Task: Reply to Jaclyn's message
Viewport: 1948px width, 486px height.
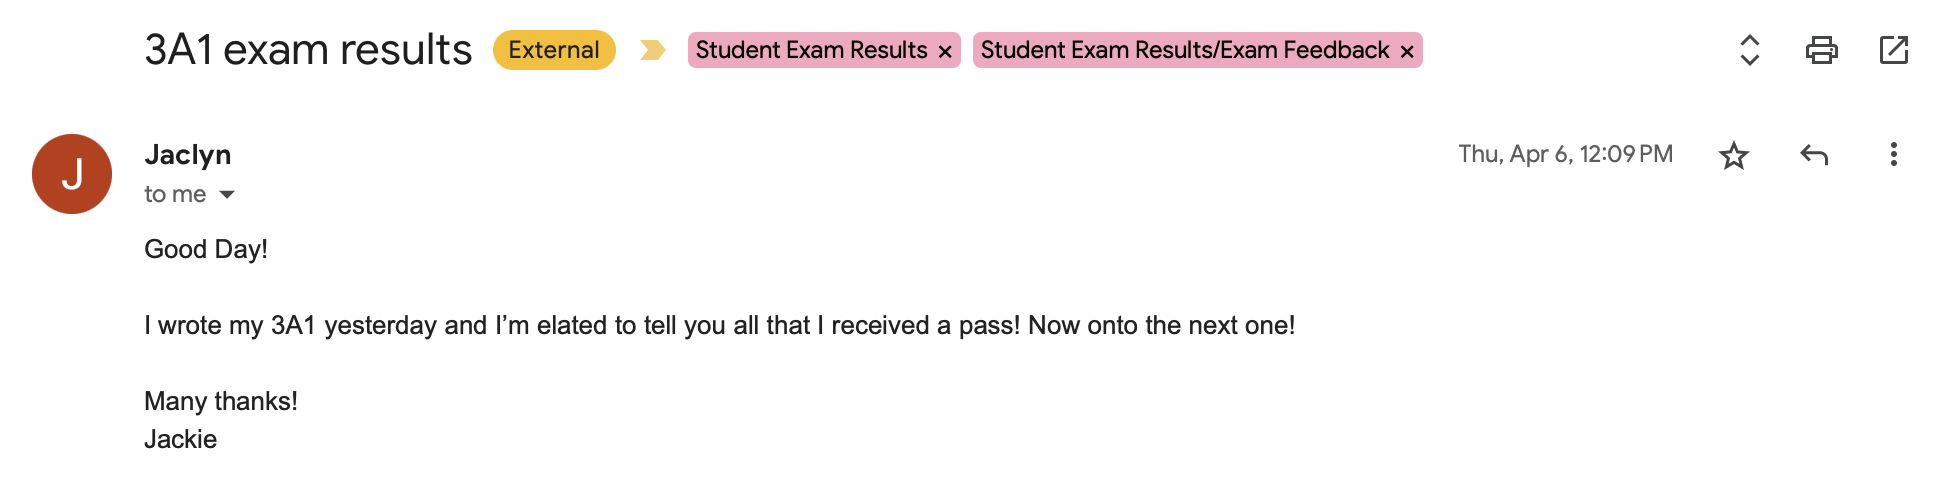Action: (1813, 155)
